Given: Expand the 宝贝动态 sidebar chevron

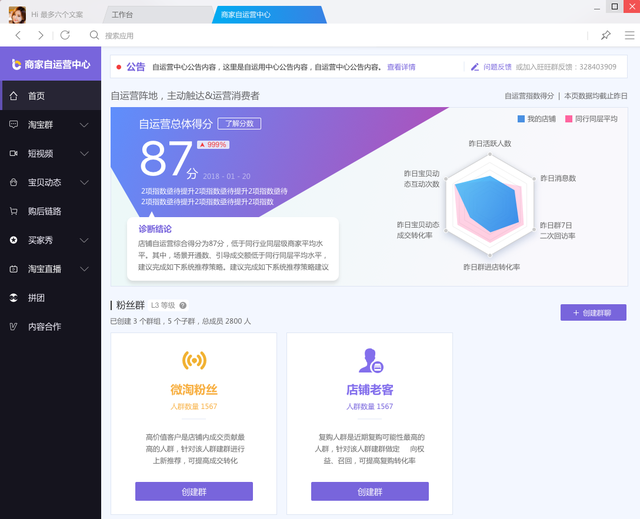Looking at the screenshot, I should [84, 182].
